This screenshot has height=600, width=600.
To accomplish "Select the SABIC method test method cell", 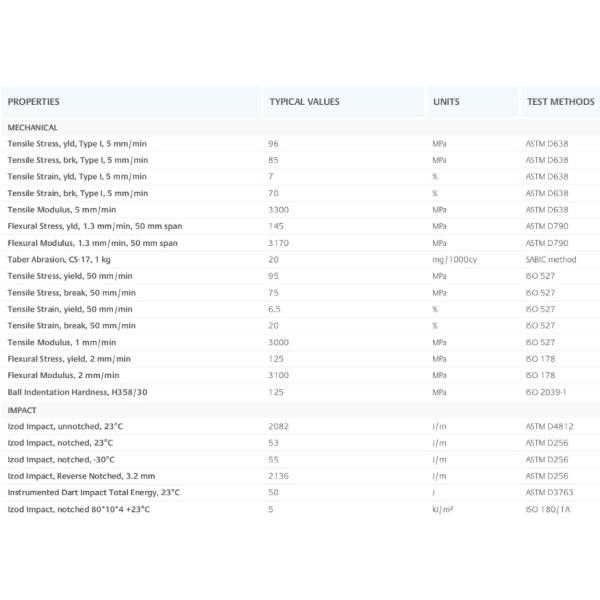I will (x=551, y=259).
